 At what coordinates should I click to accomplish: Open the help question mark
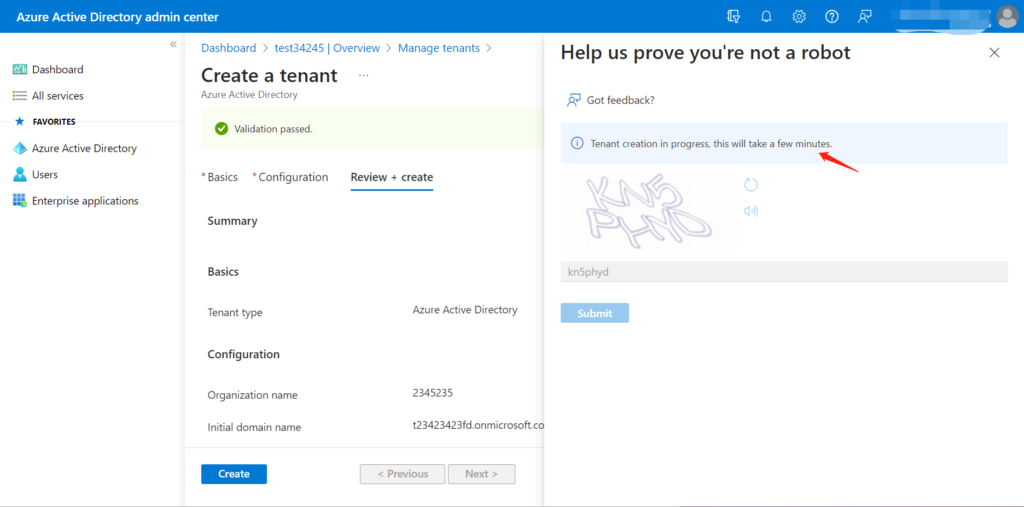coord(831,16)
